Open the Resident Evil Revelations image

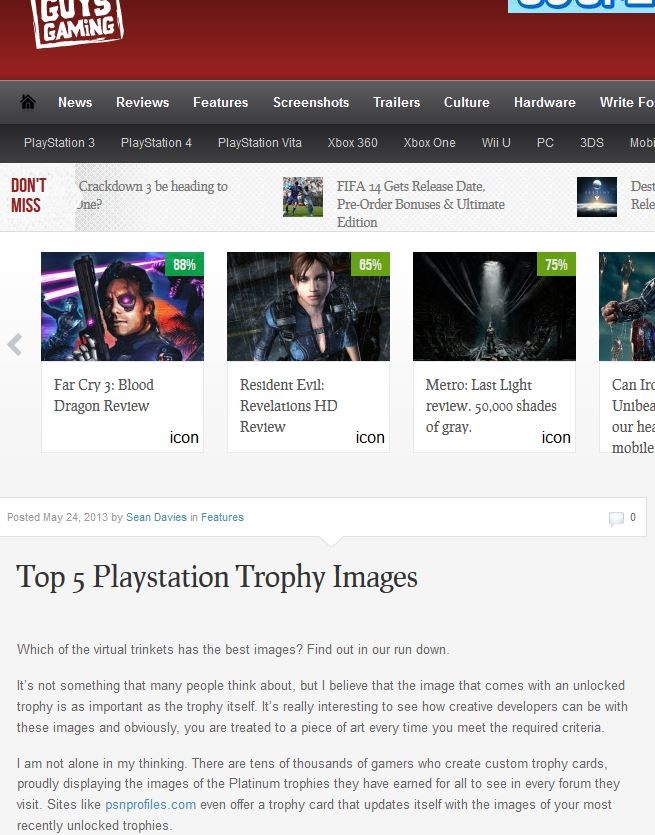click(308, 306)
